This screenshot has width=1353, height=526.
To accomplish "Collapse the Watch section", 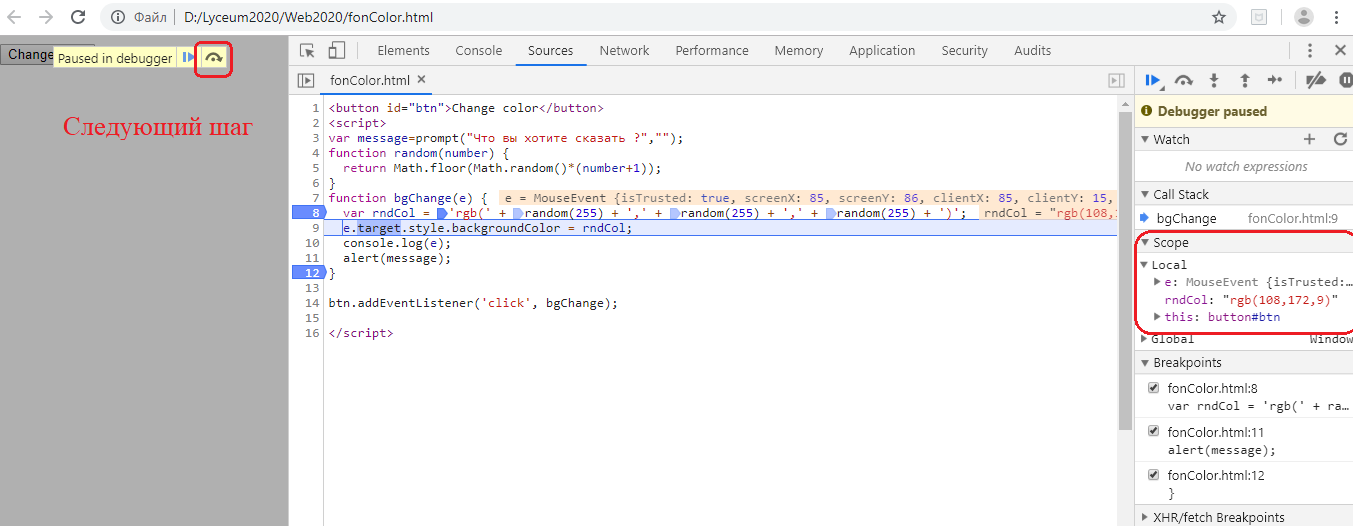I will [x=1146, y=140].
